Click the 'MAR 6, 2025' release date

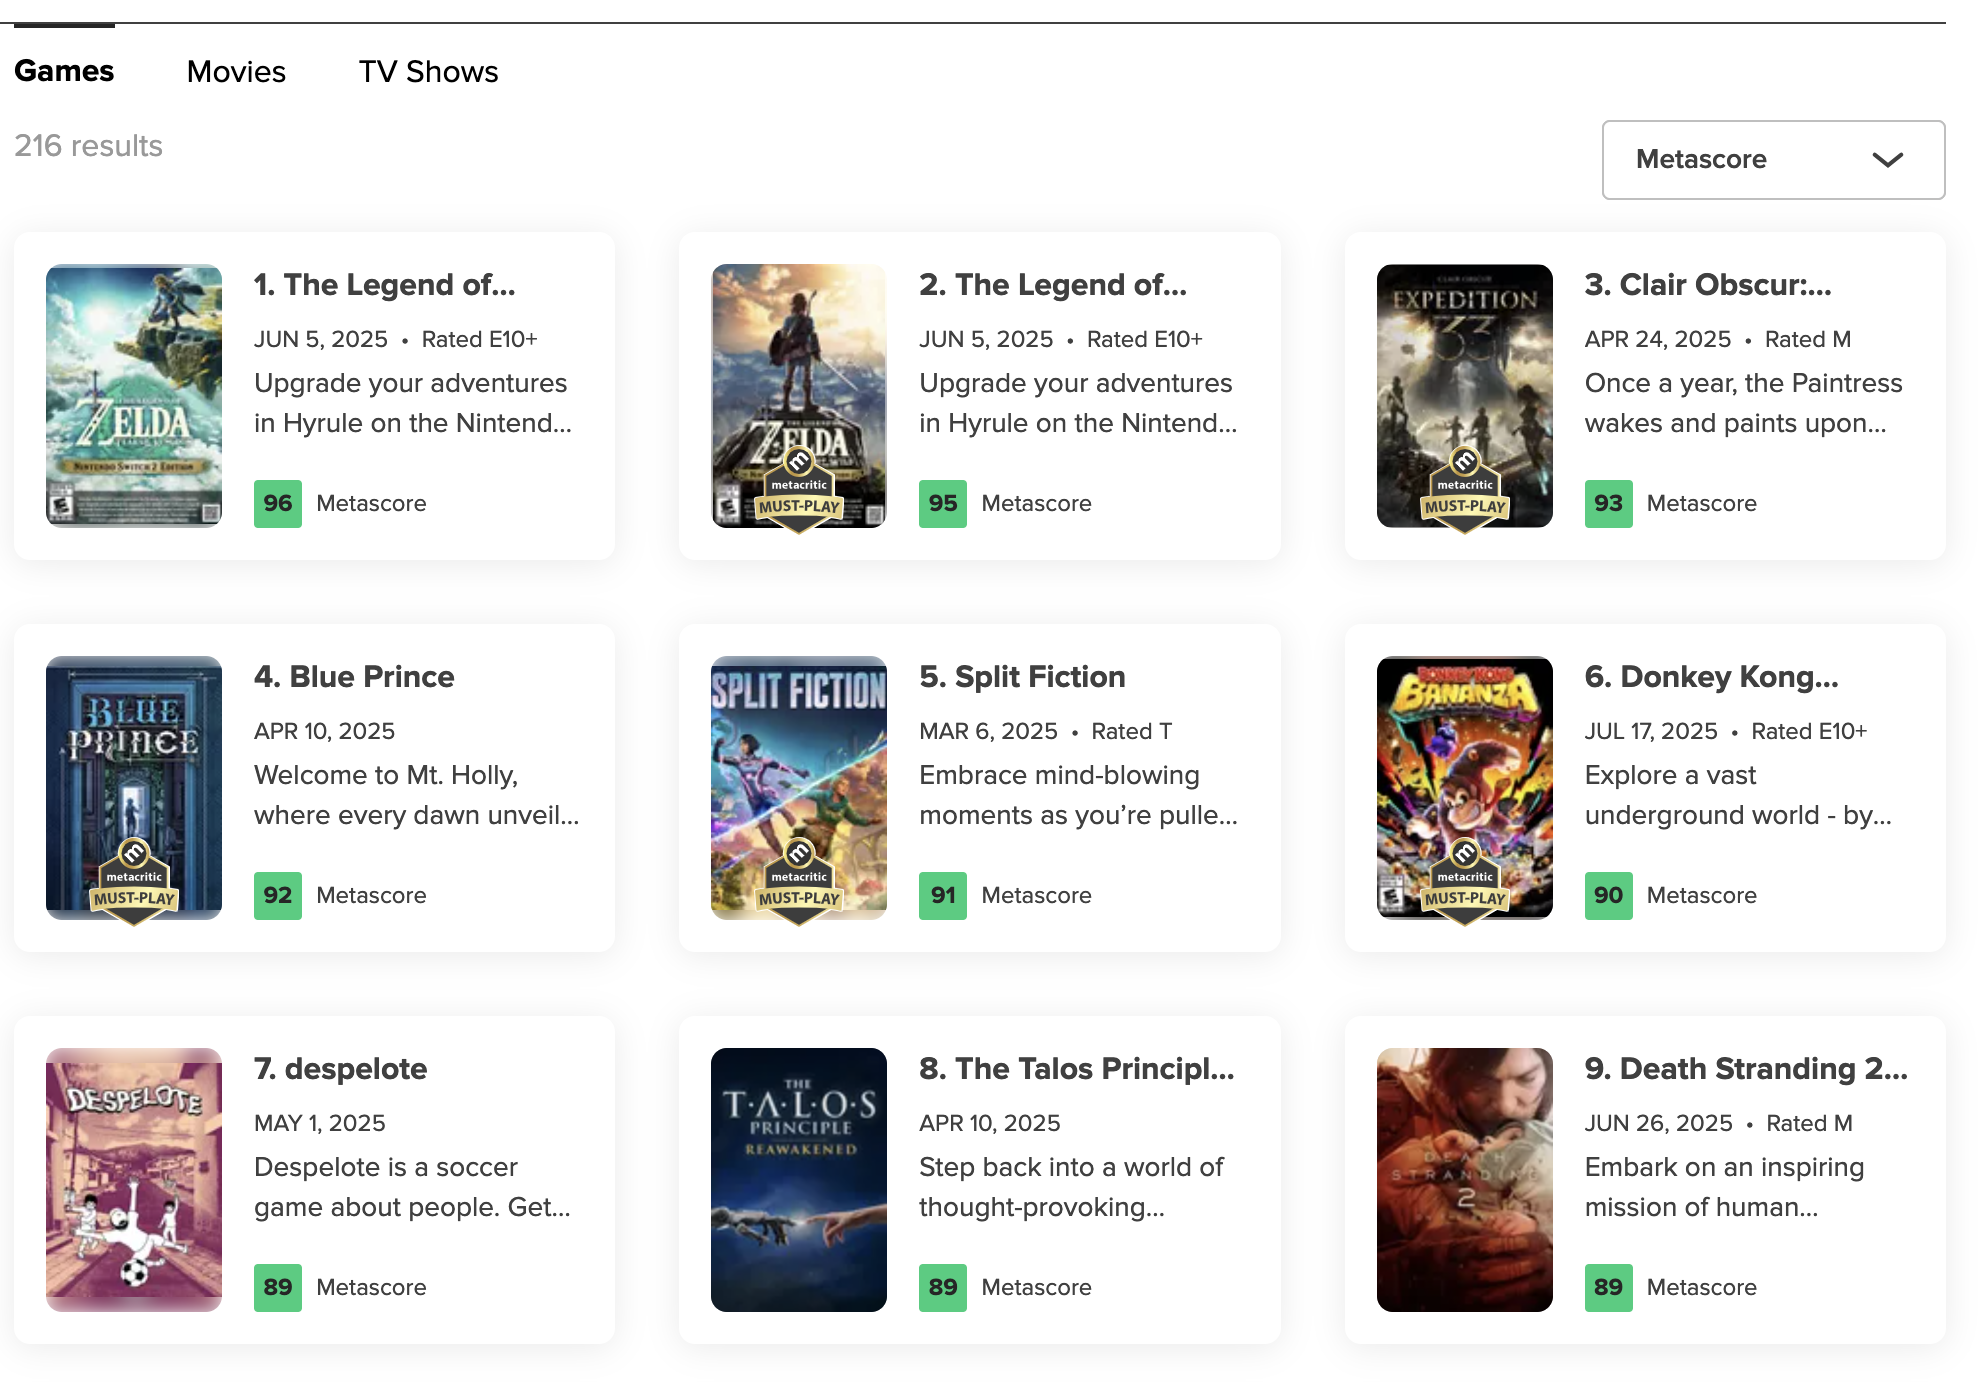click(x=988, y=731)
